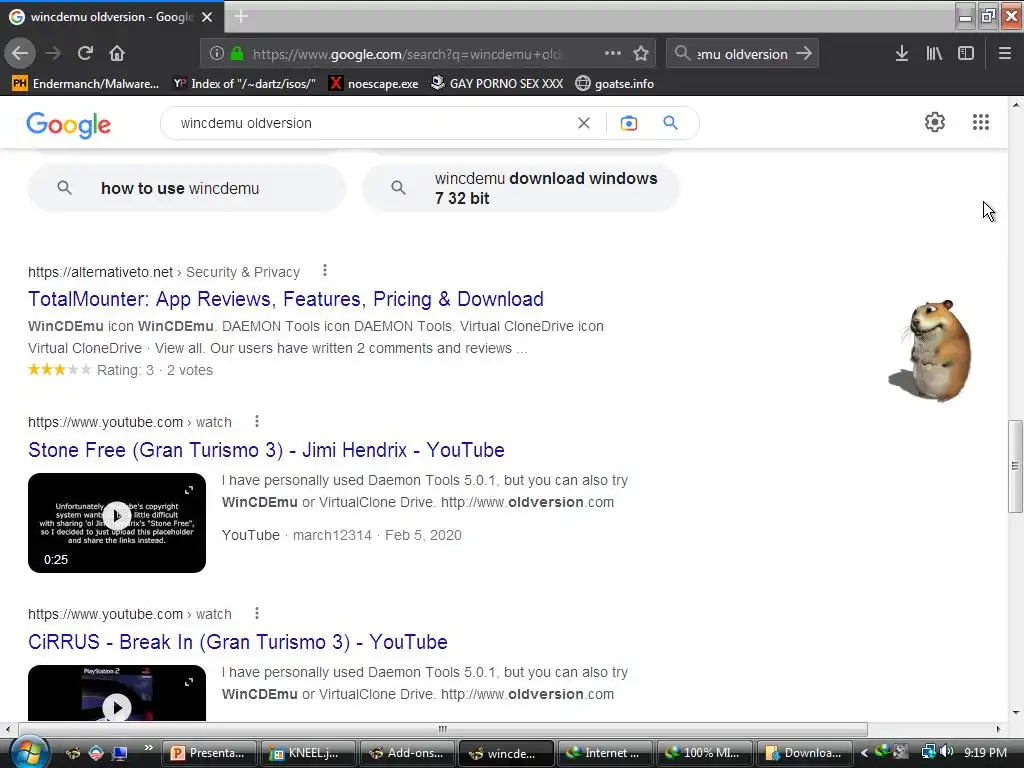This screenshot has width=1024, height=768.
Task: Click the Google logo
Action: pos(69,124)
